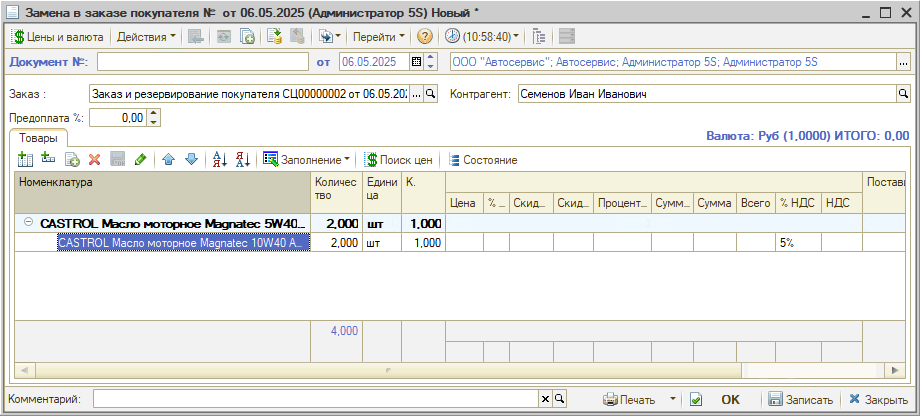Click the red X delete row icon

95,160
